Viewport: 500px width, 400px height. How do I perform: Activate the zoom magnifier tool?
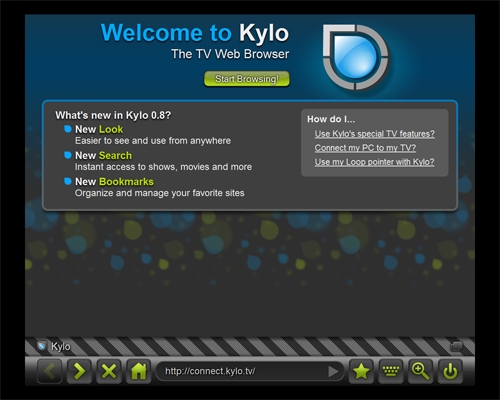coord(420,371)
